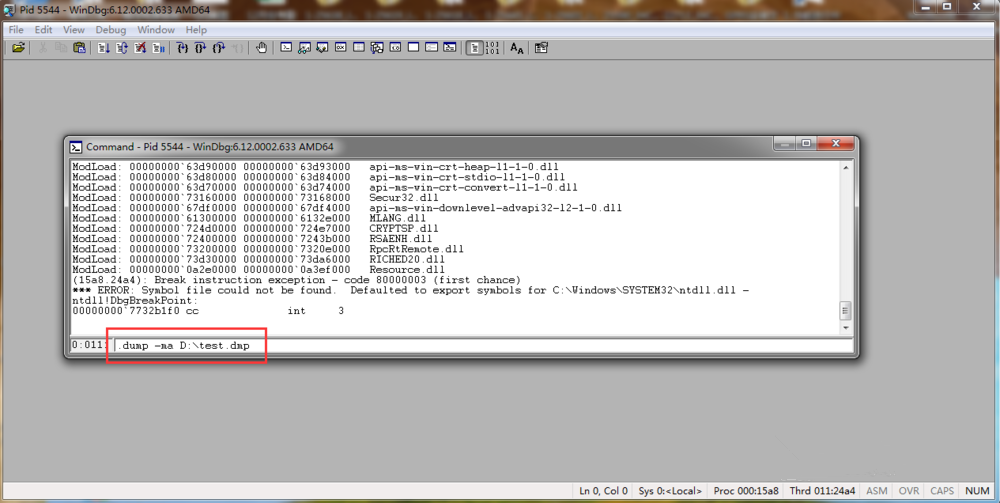Screen dimensions: 1000x503
Task: Open the Call Stack window icon
Action: pyautogui.click(x=377, y=48)
